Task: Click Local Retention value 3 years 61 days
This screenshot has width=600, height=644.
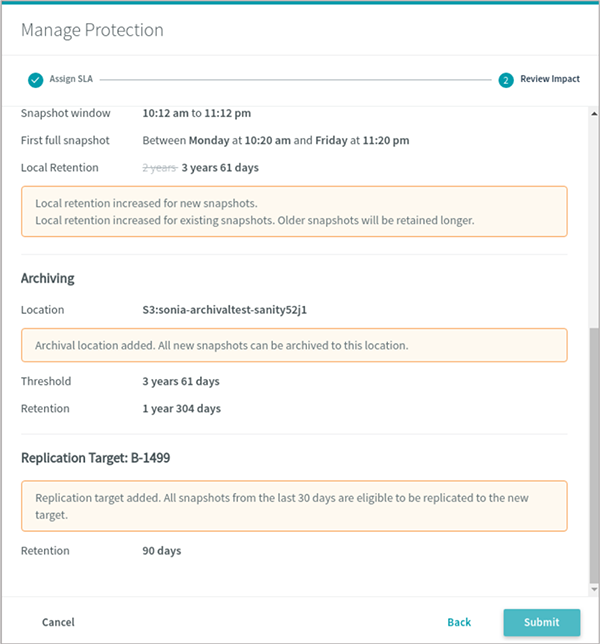Action: pyautogui.click(x=220, y=168)
